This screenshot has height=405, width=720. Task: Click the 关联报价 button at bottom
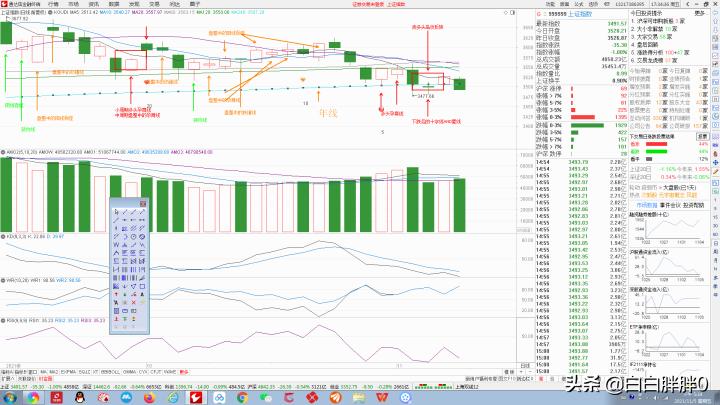(27, 379)
